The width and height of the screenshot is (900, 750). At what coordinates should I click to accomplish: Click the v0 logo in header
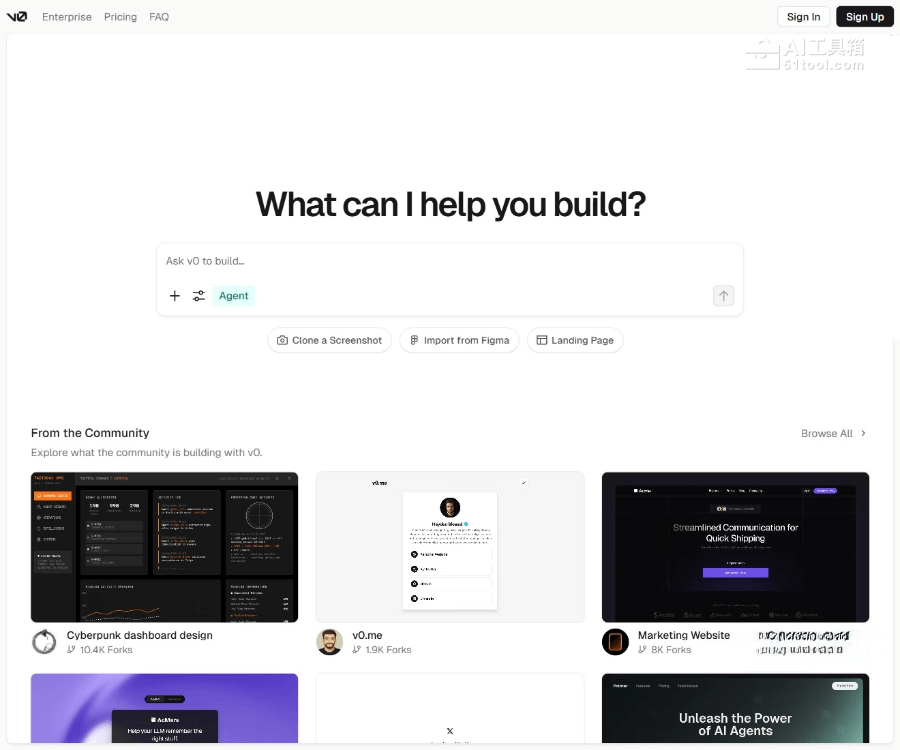17,17
